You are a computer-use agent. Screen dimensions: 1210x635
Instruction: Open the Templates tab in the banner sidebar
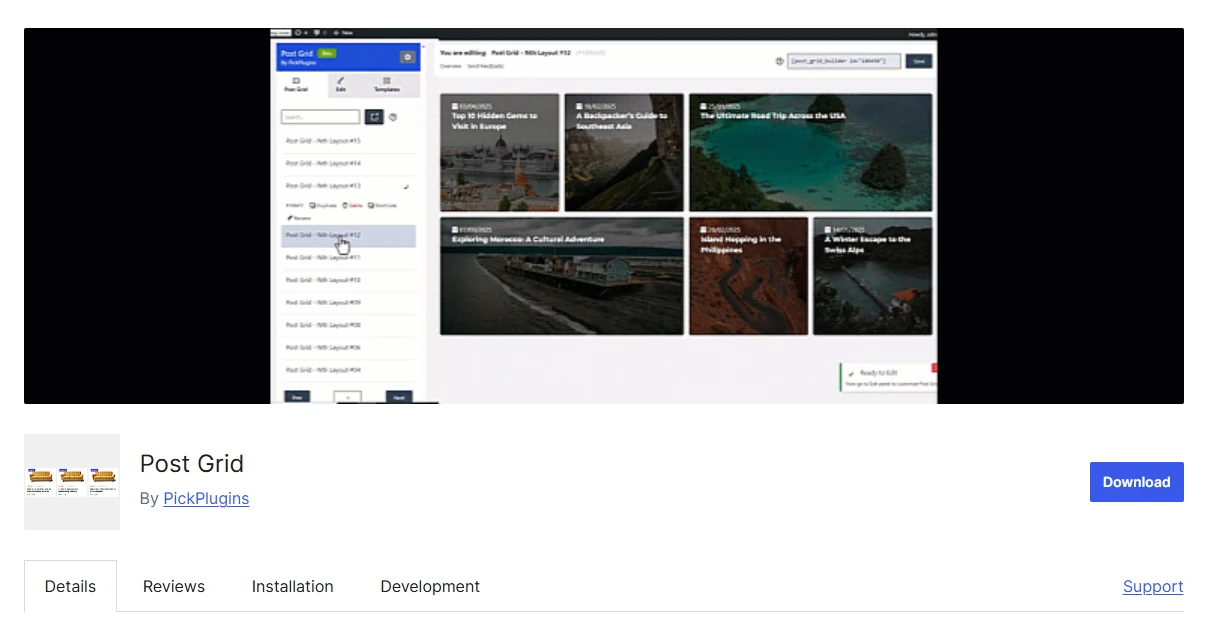pos(386,84)
